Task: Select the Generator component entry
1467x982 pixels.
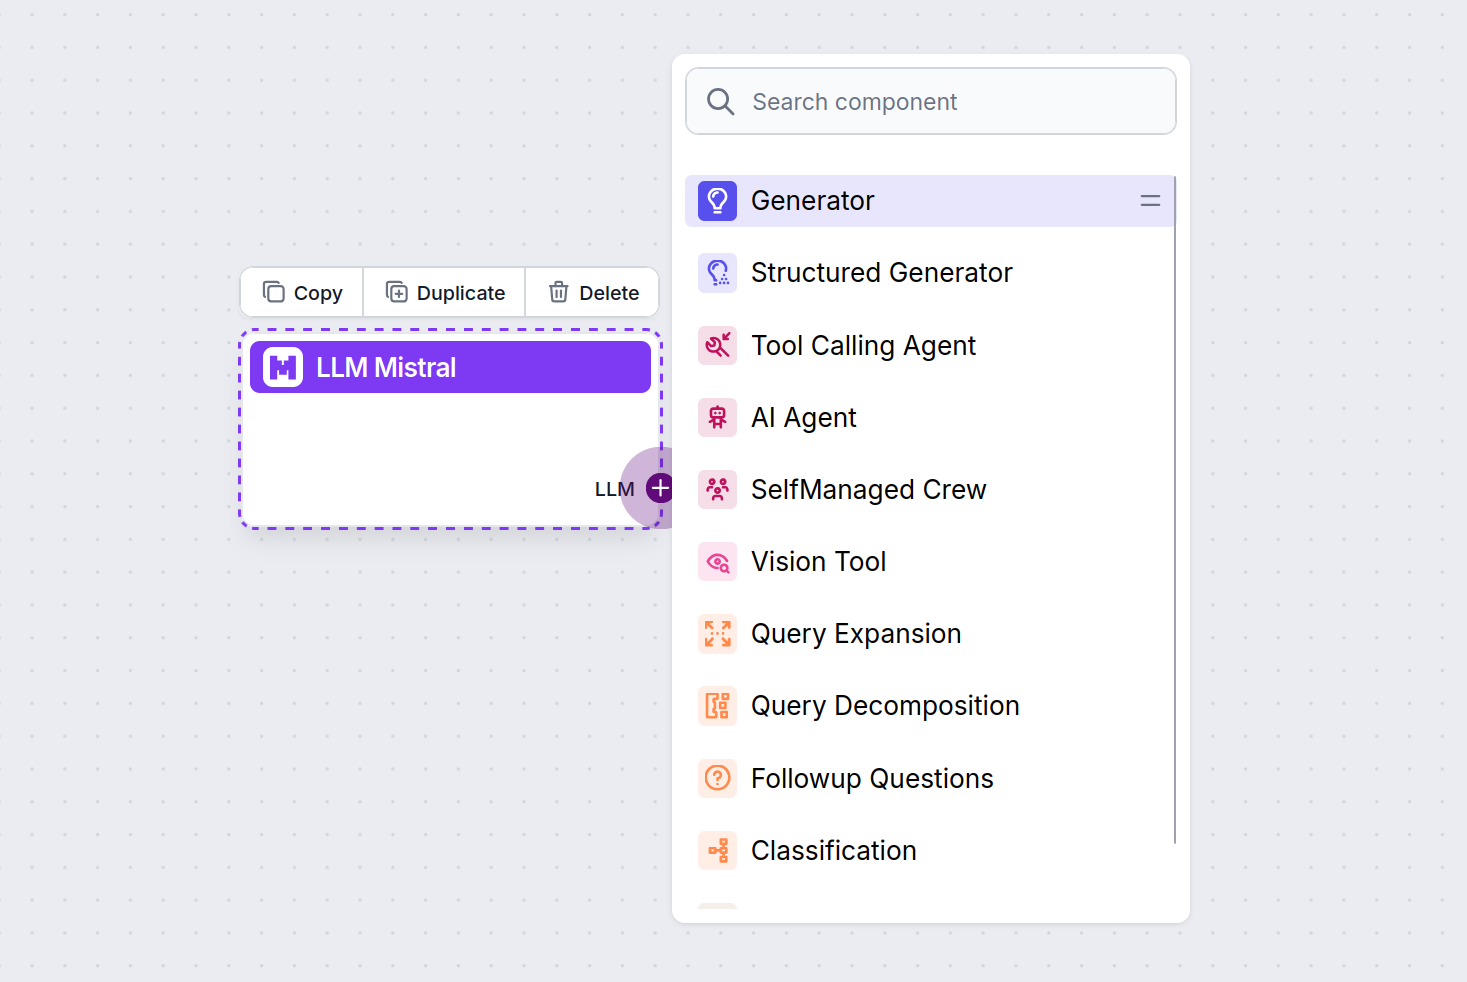Action: coord(812,201)
